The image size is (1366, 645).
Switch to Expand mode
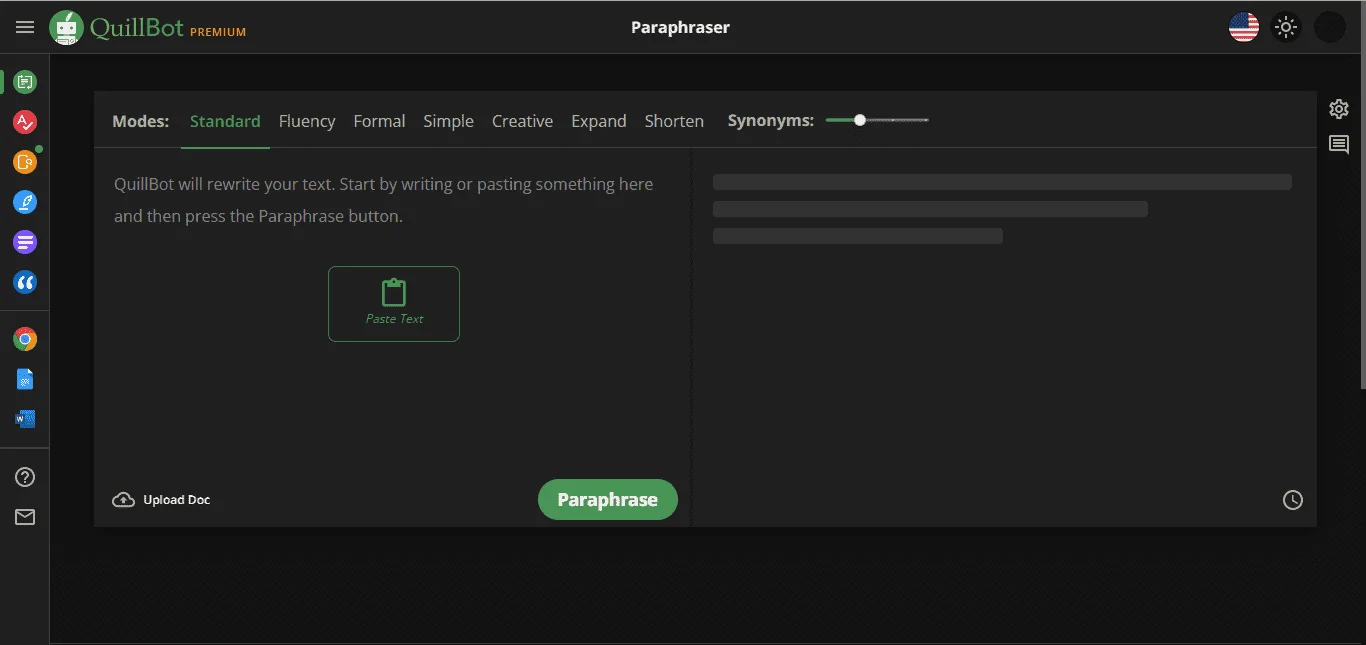pos(599,121)
